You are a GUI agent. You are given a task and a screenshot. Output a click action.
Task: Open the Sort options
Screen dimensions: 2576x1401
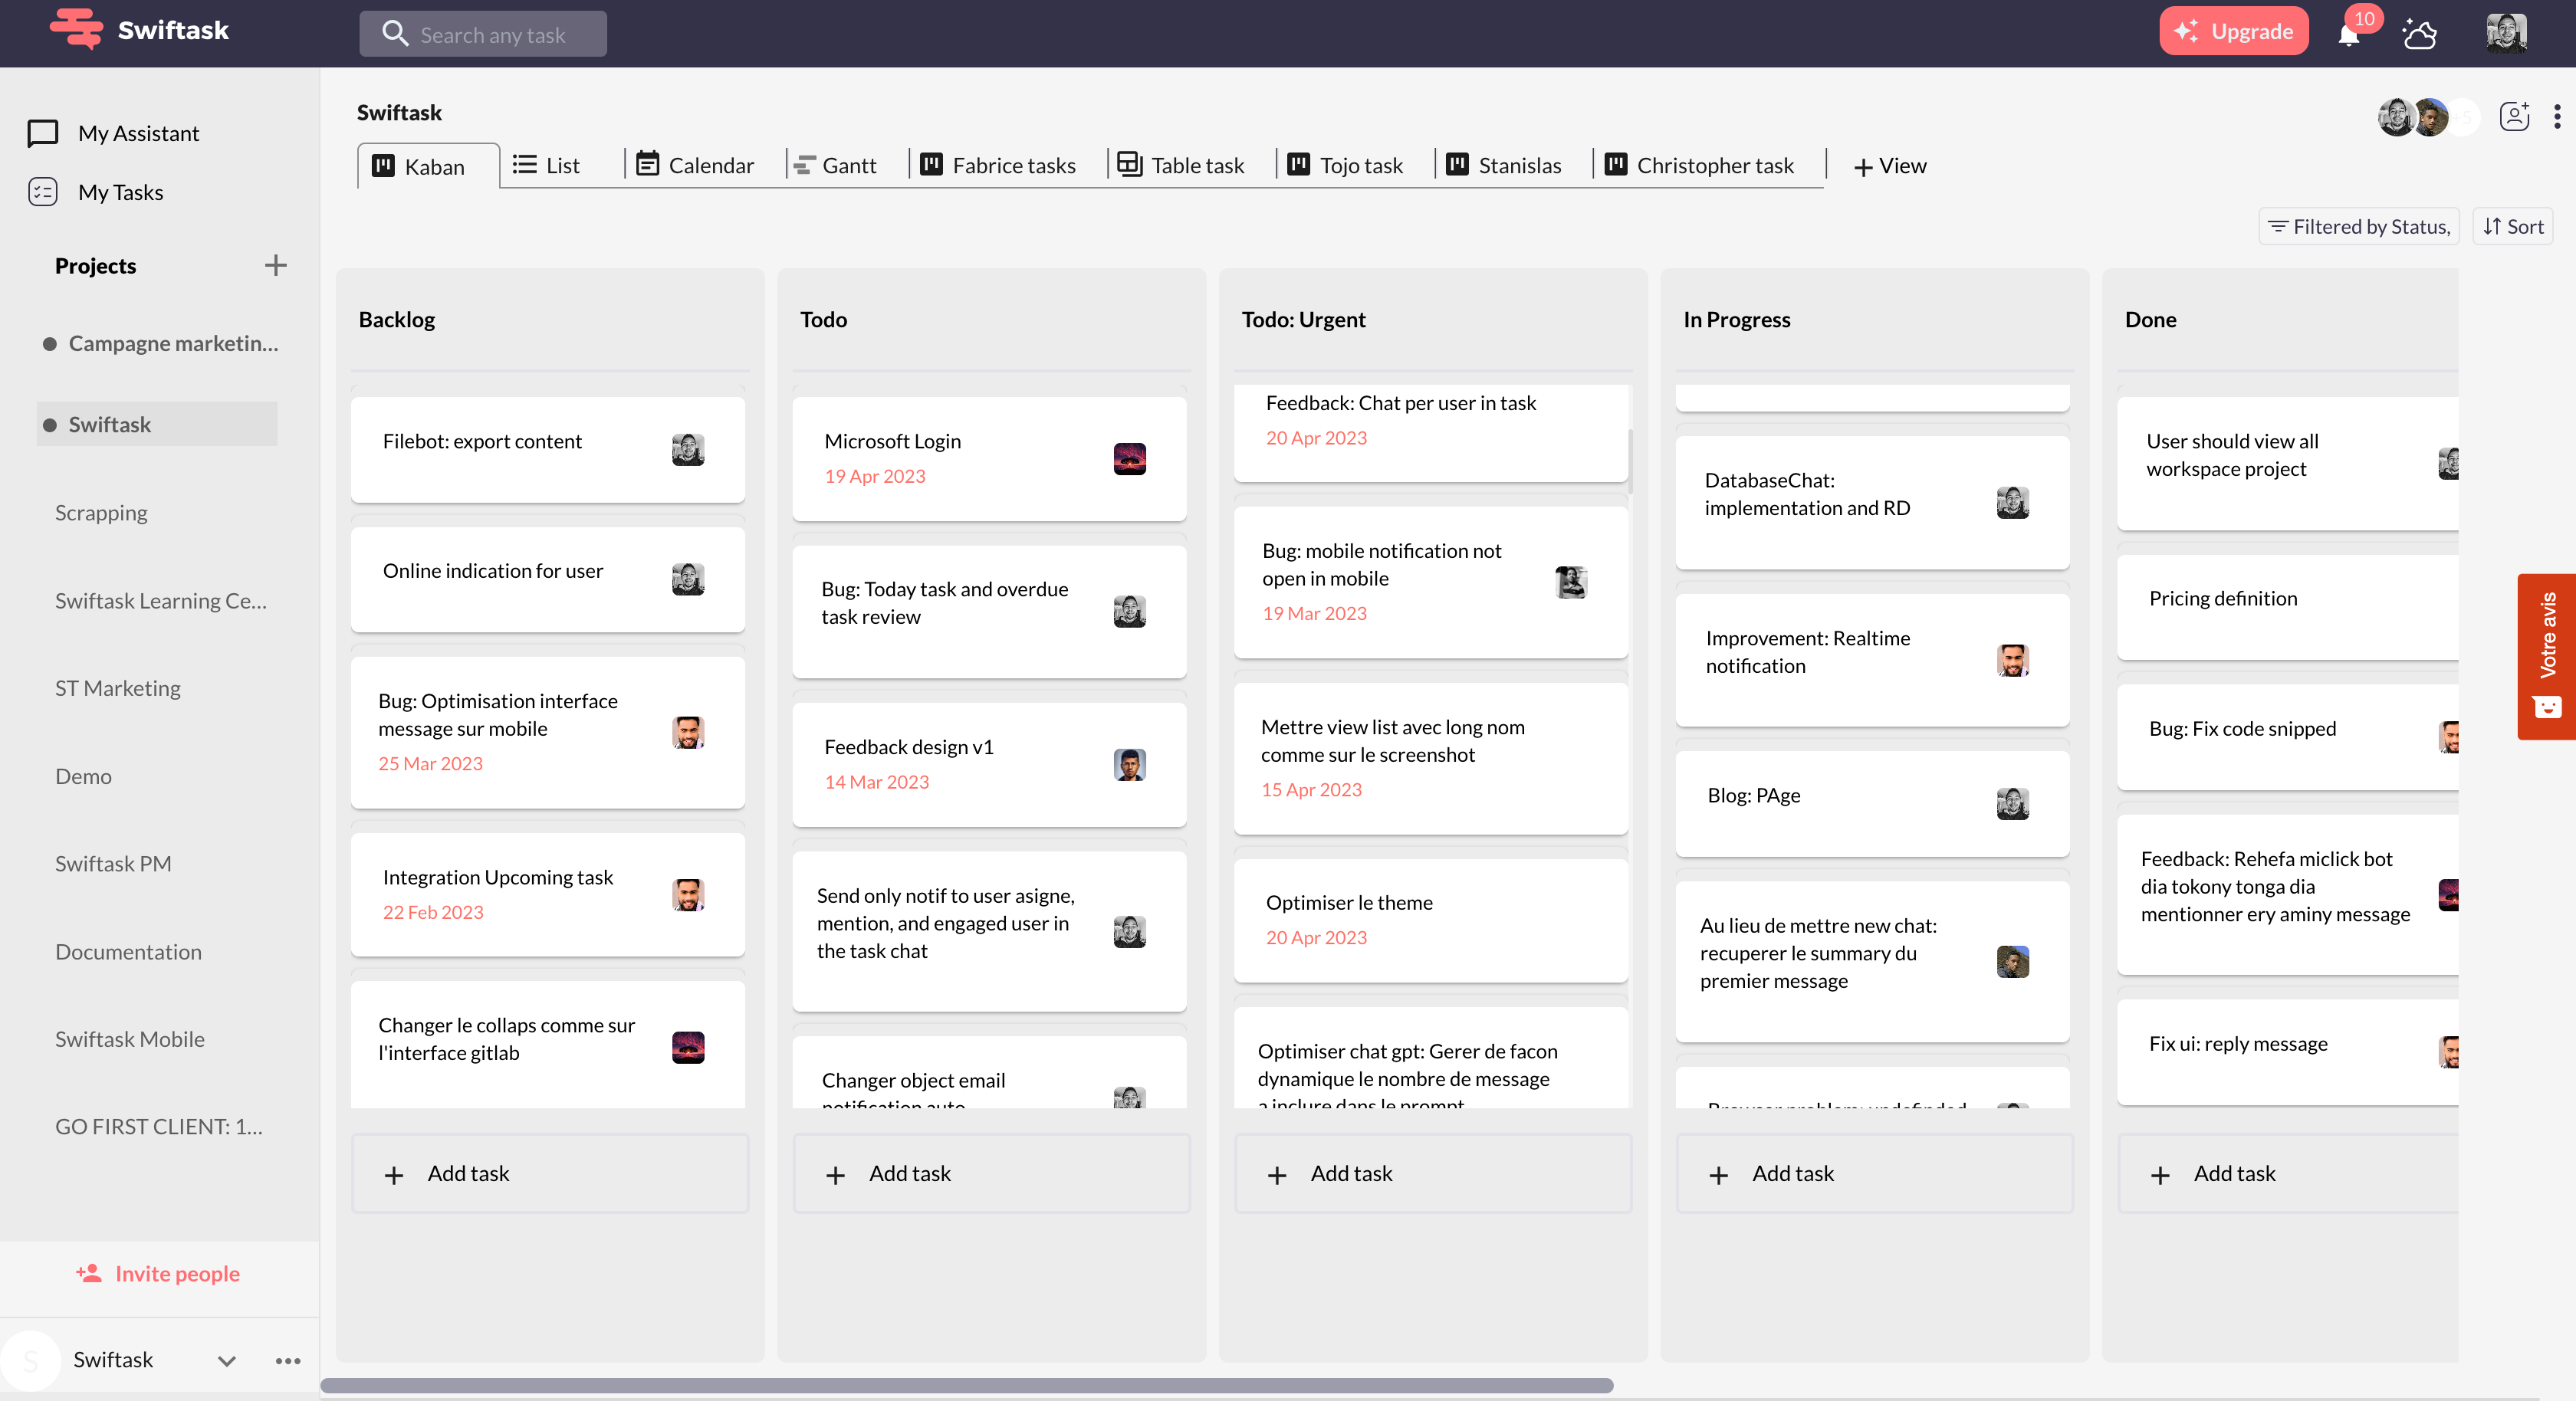point(2513,227)
